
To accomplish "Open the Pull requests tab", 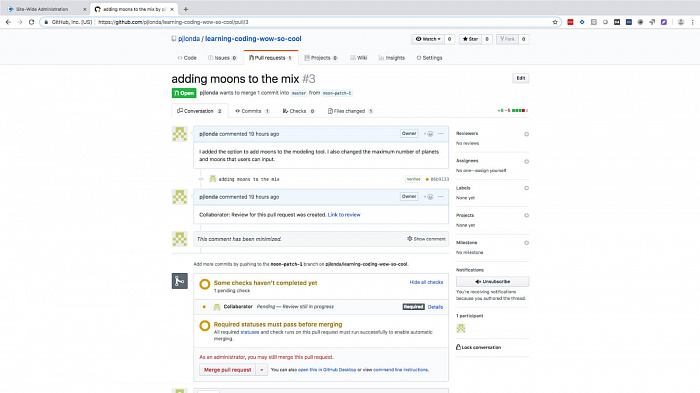I will click(270, 58).
